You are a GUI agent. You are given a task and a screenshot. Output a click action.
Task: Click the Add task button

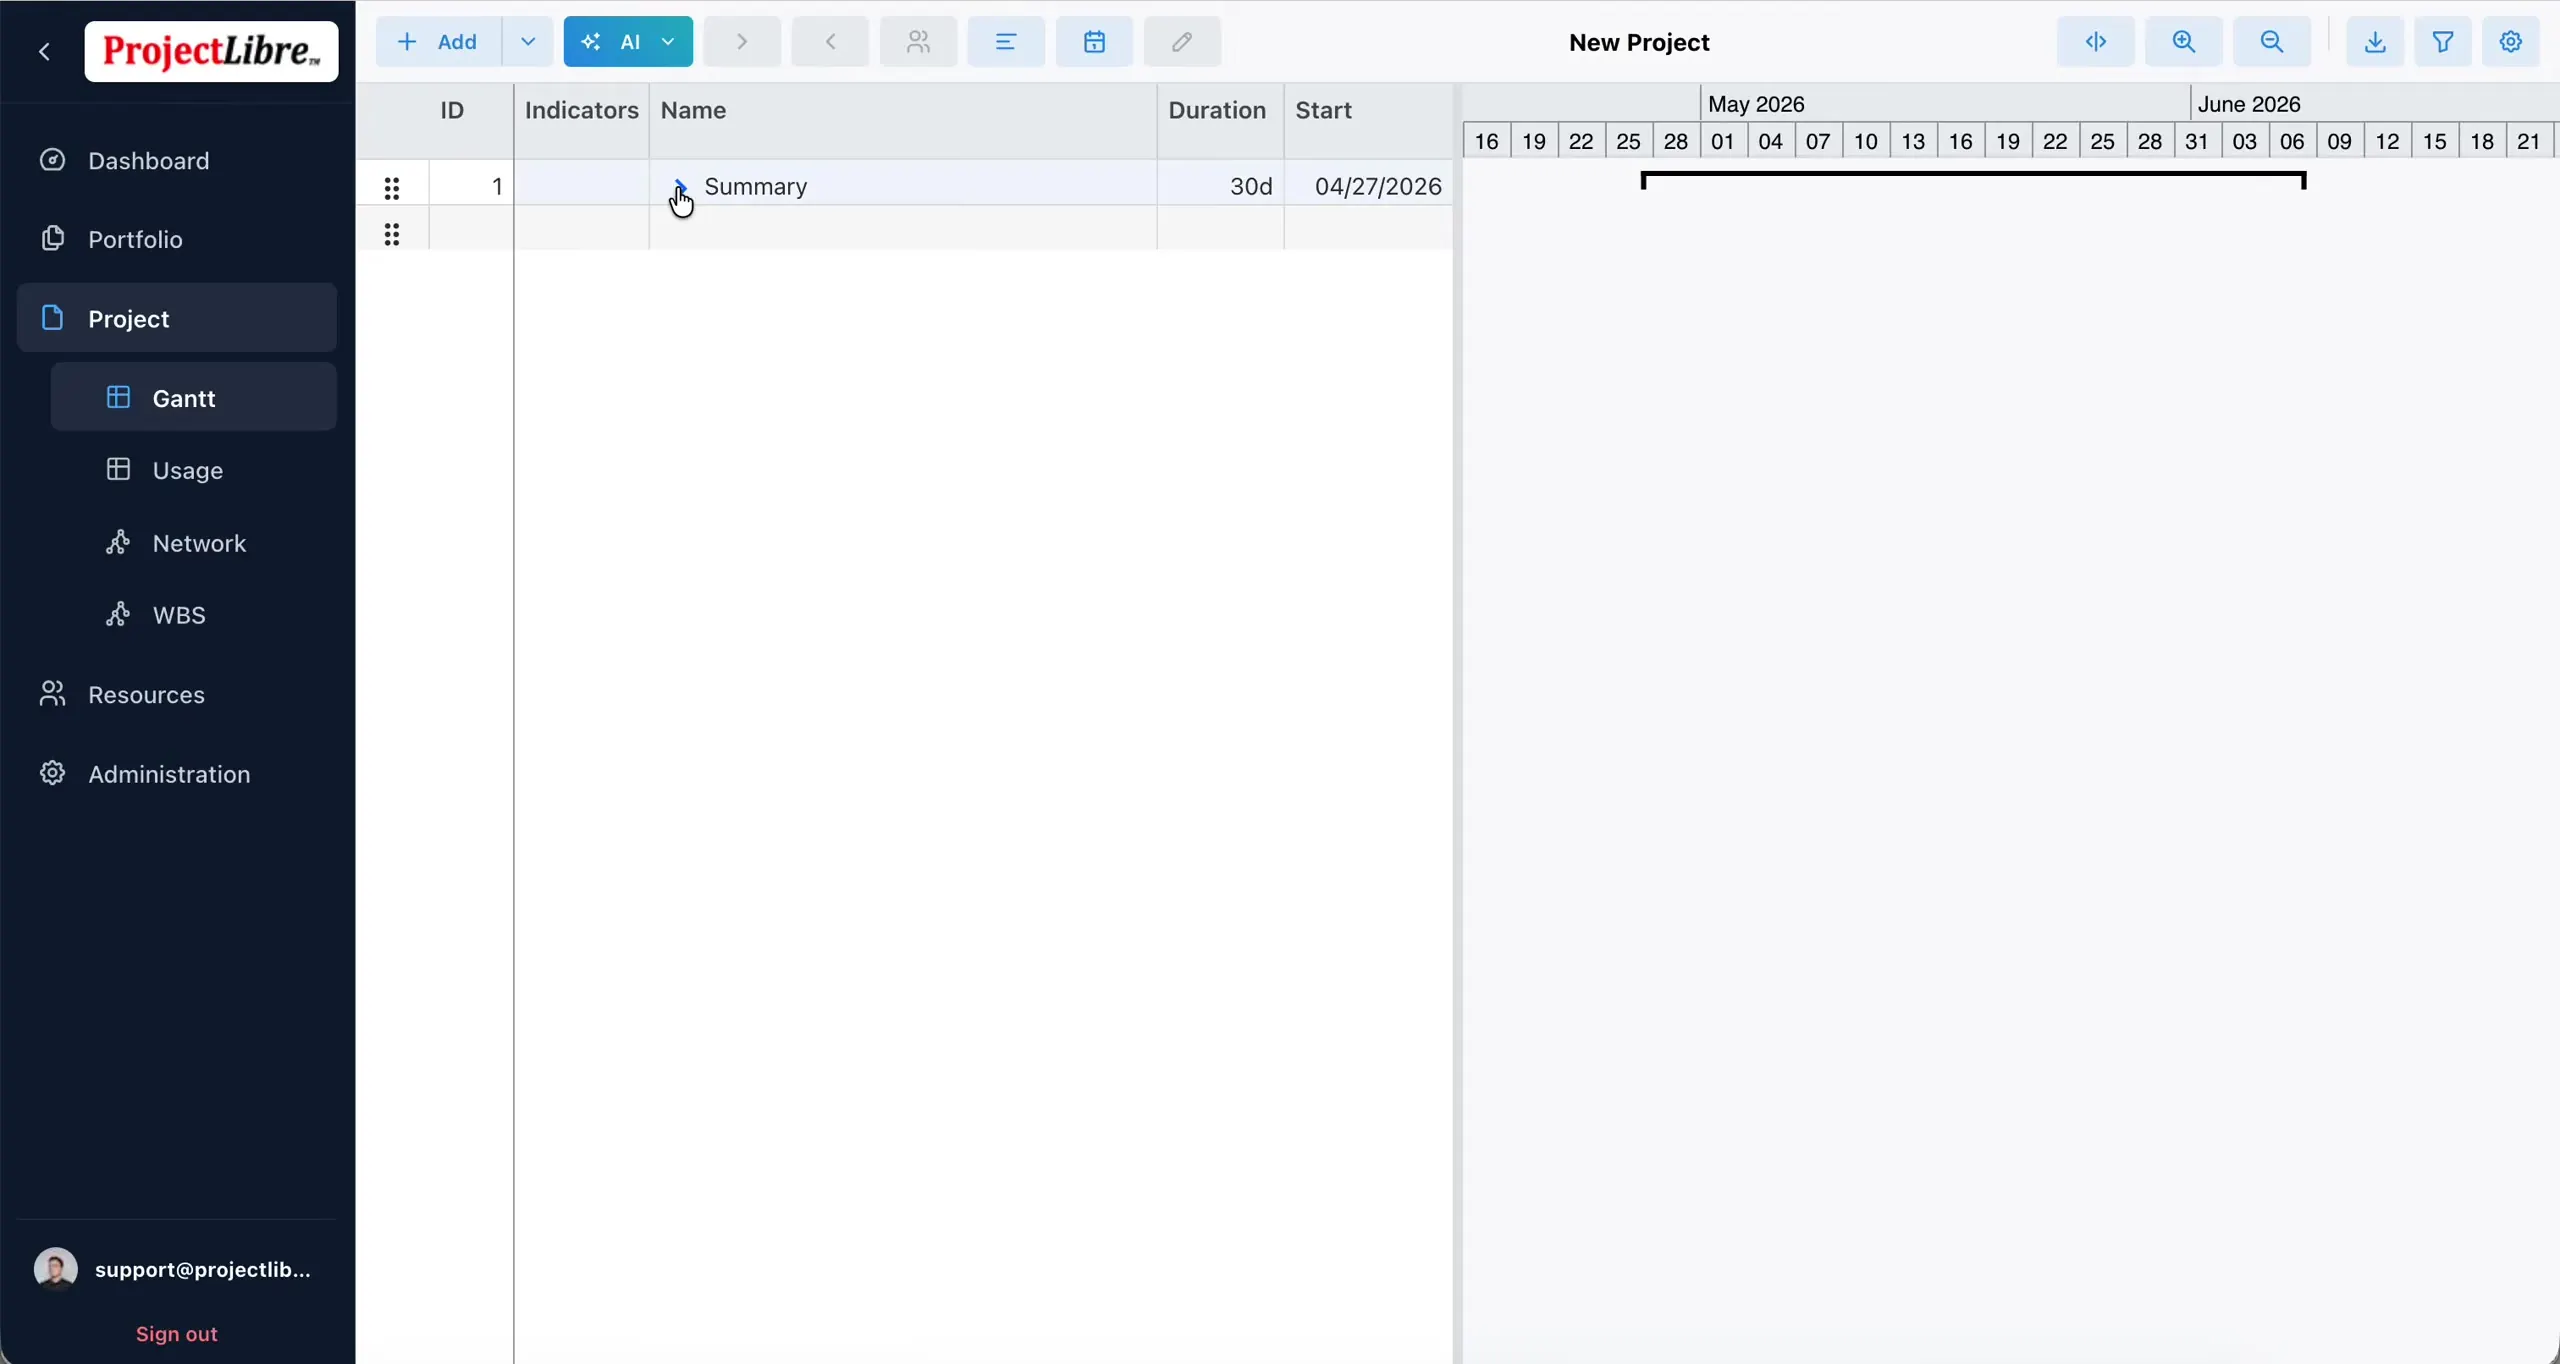[438, 42]
